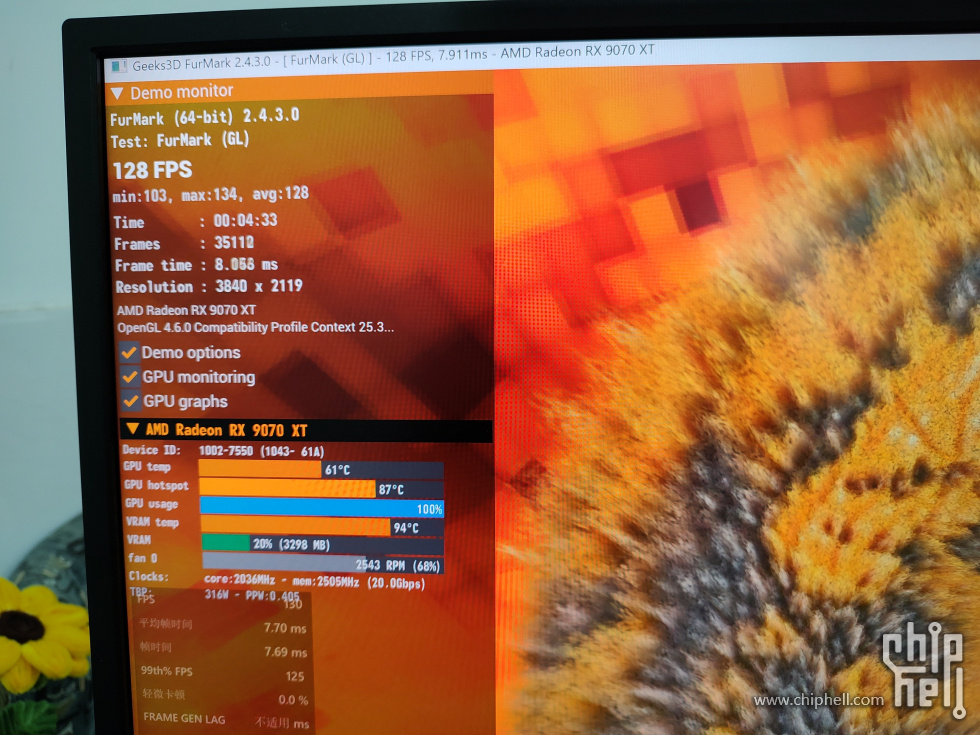
Task: Click the Frame time value "8.058 ms"
Action: point(246,264)
